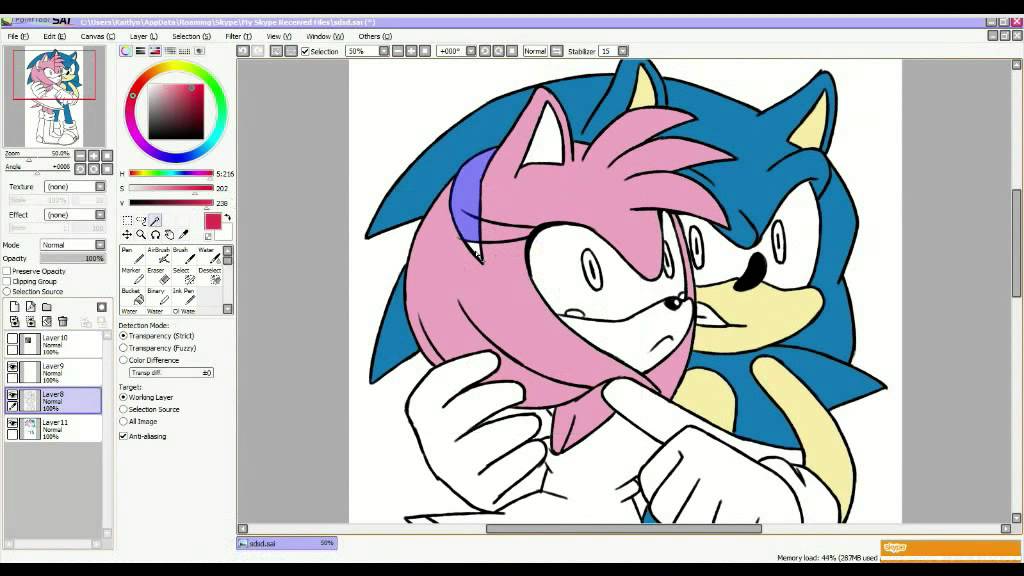Open the Layer menu
This screenshot has height=576, width=1024.
point(143,37)
